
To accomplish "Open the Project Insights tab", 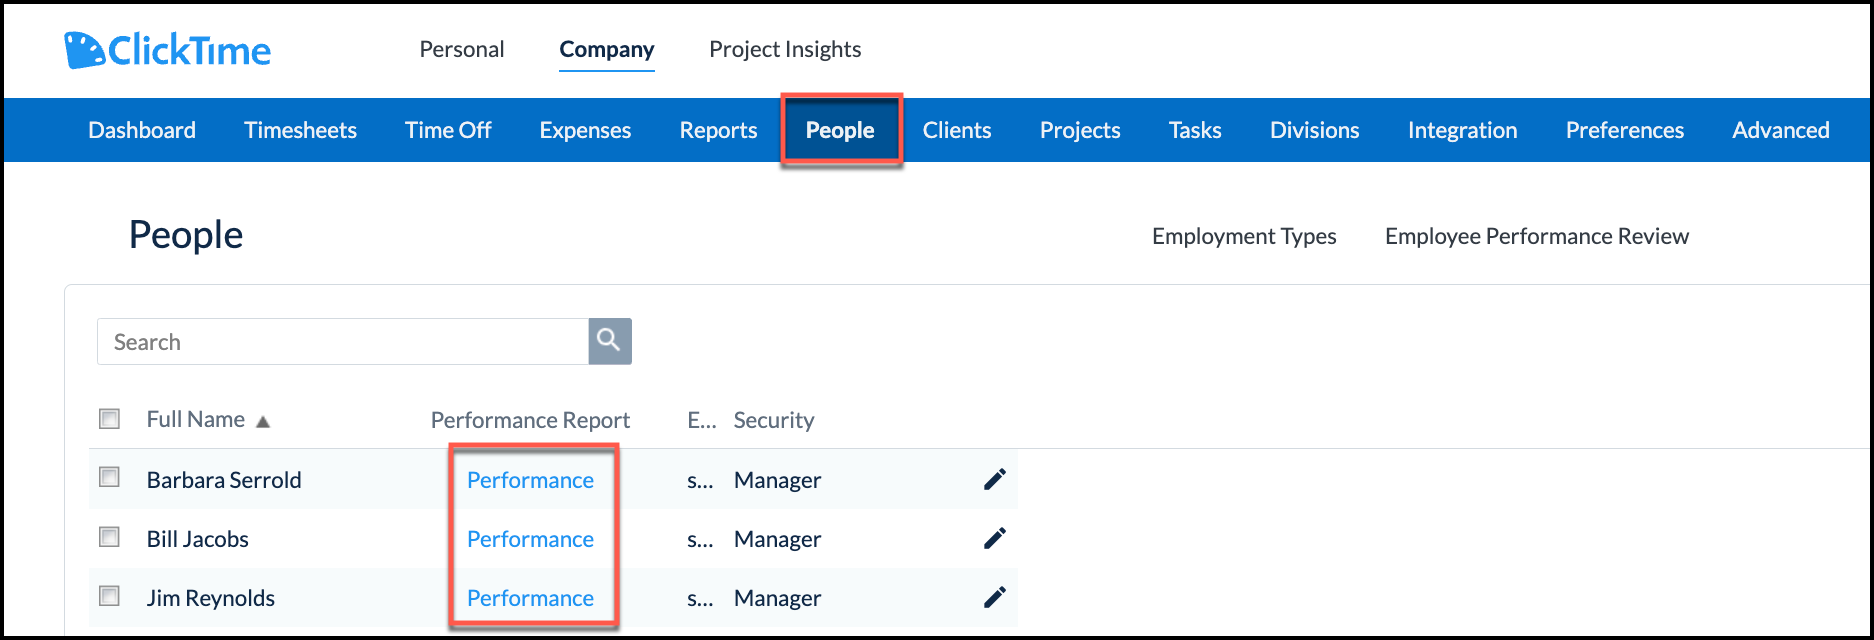I will point(785,49).
